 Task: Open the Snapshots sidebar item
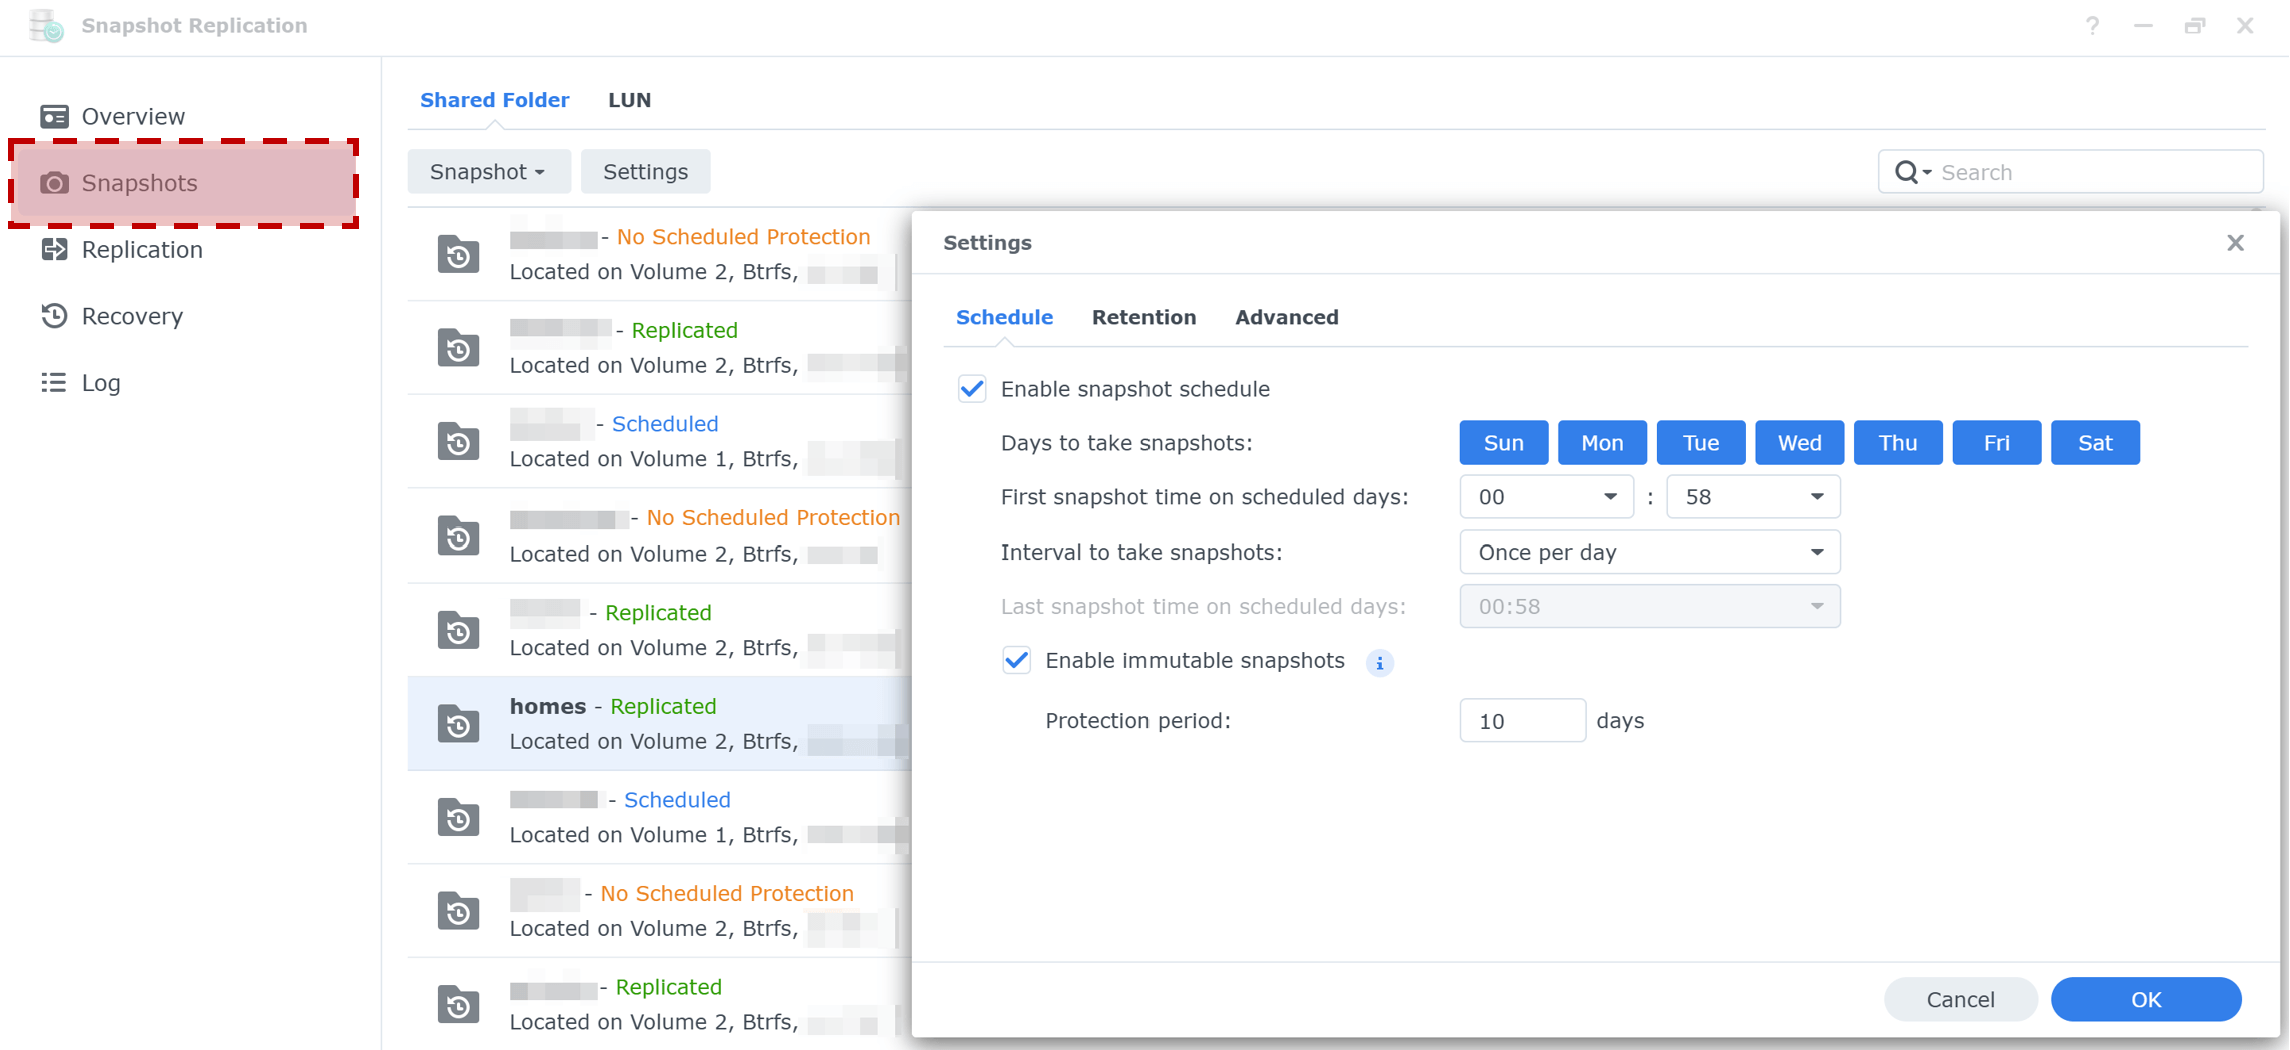tap(184, 183)
